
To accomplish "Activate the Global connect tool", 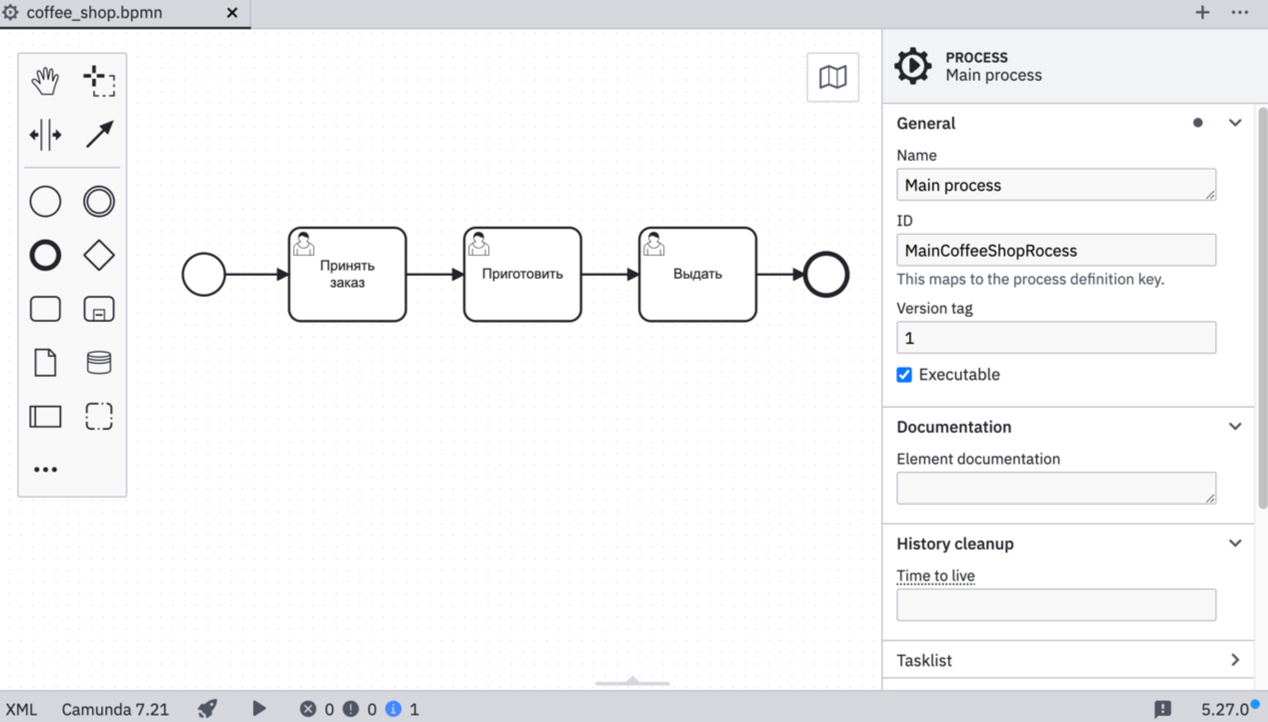I will pyautogui.click(x=99, y=133).
